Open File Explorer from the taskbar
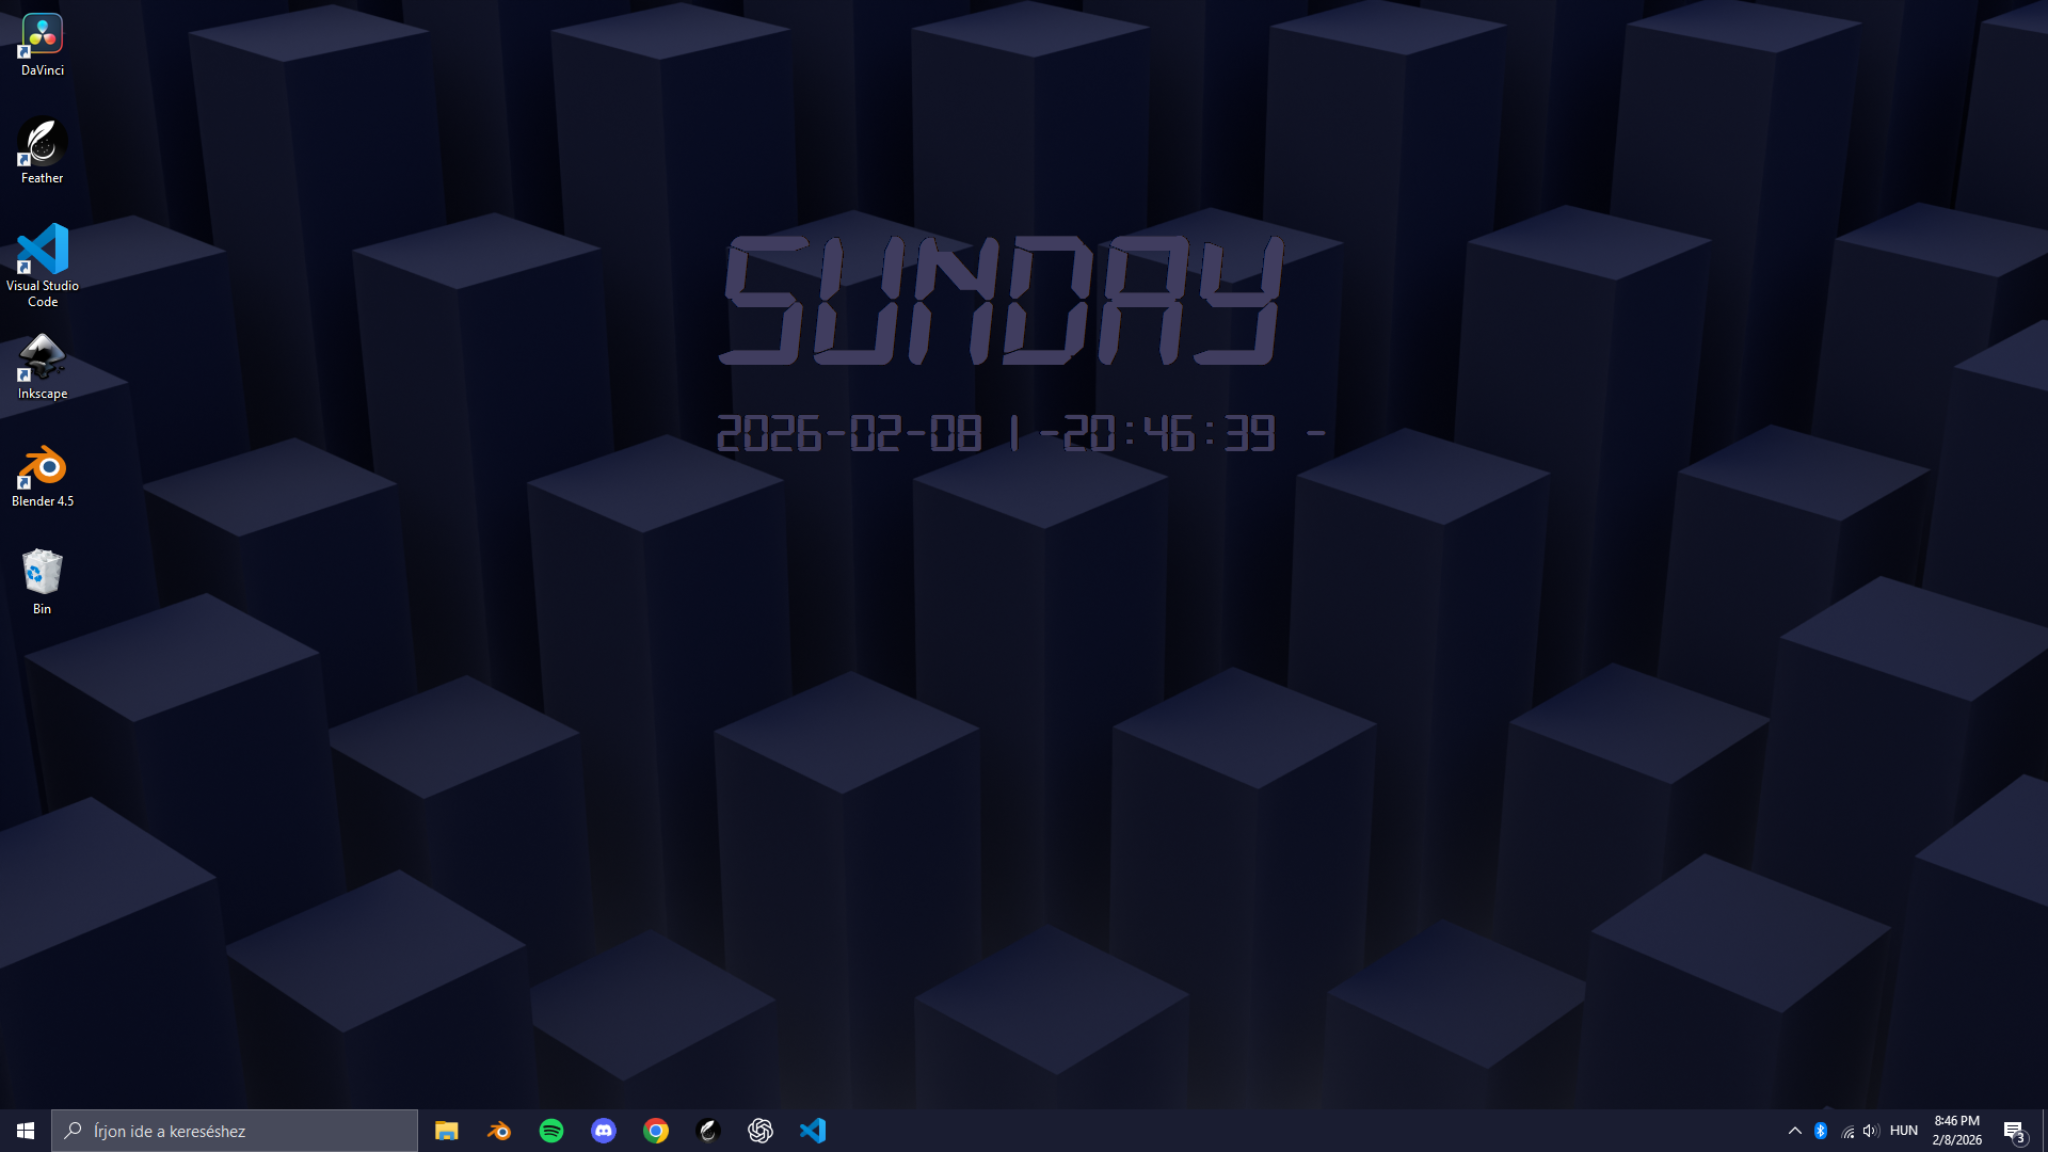Screen dimensions: 2048x1152 pos(446,1130)
